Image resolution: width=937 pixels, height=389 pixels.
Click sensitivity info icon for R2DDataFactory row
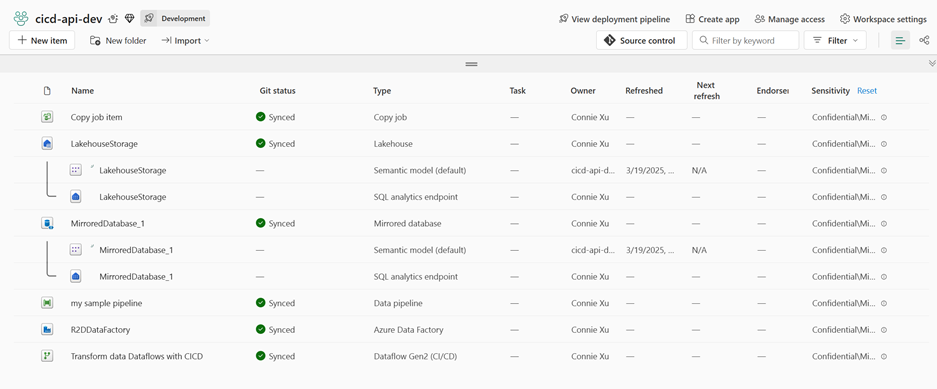[884, 329]
